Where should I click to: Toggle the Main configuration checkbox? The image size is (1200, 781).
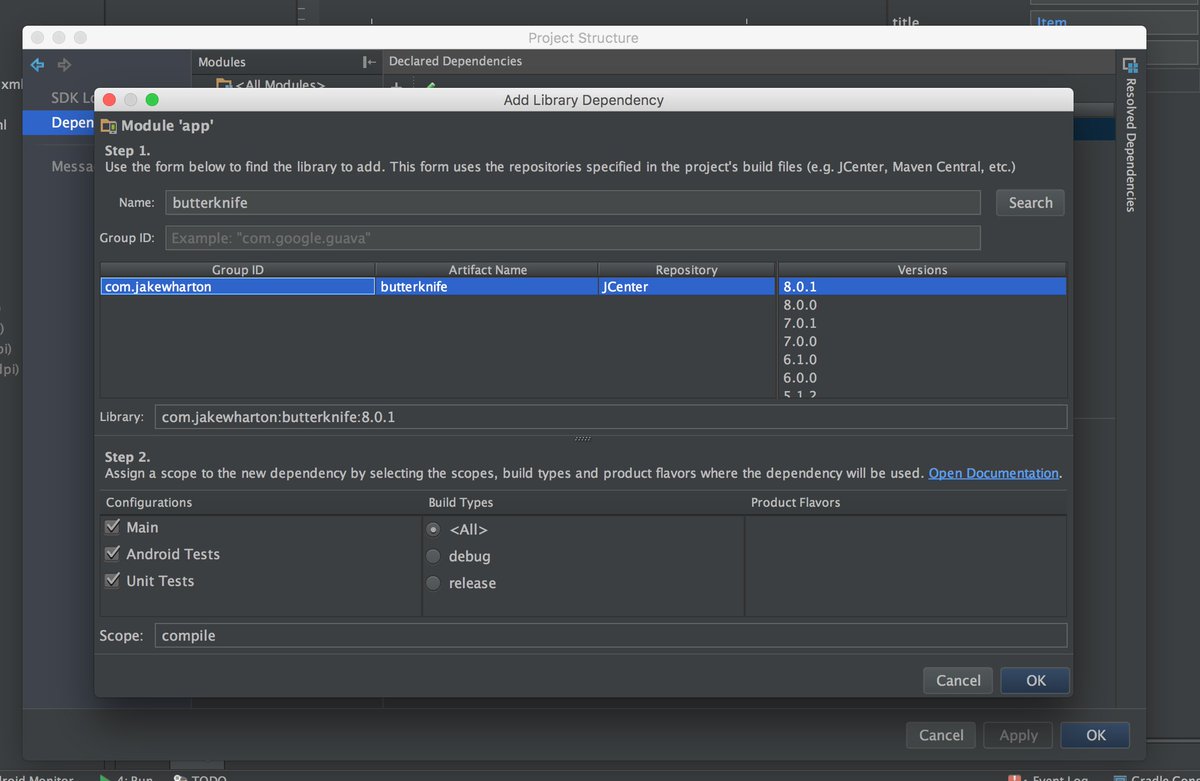point(112,527)
